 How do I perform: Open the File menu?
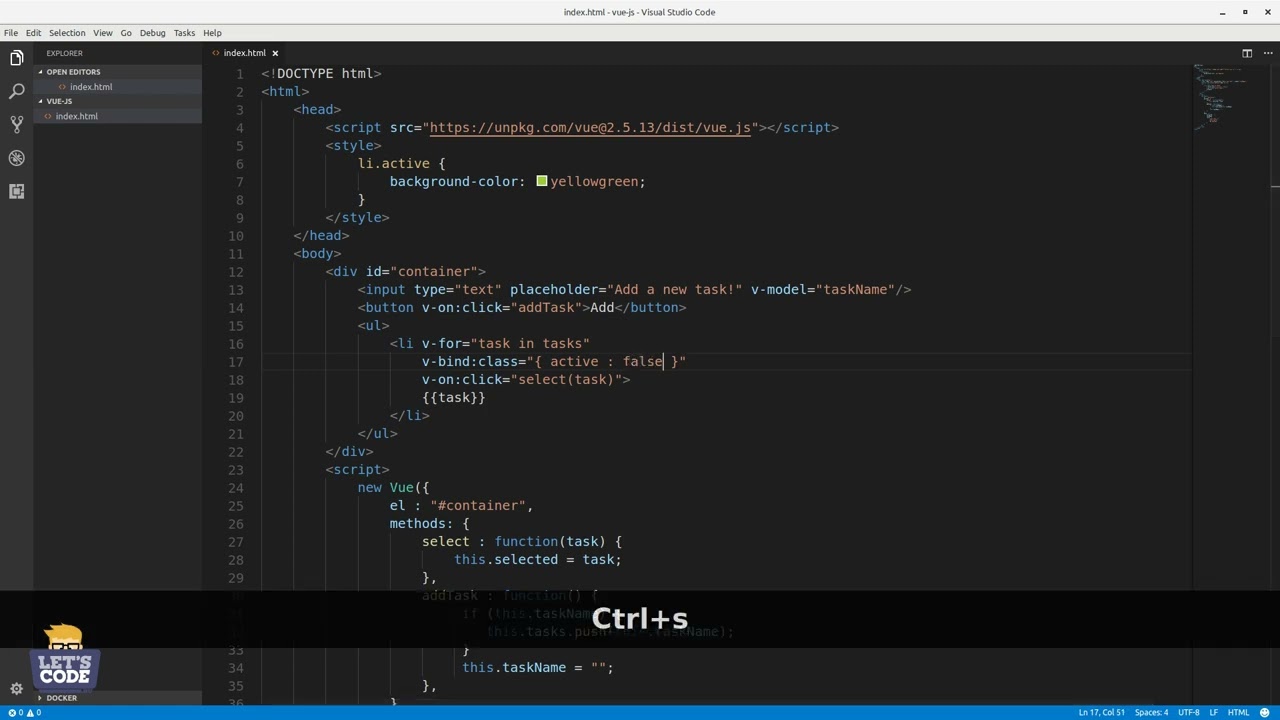(x=10, y=33)
